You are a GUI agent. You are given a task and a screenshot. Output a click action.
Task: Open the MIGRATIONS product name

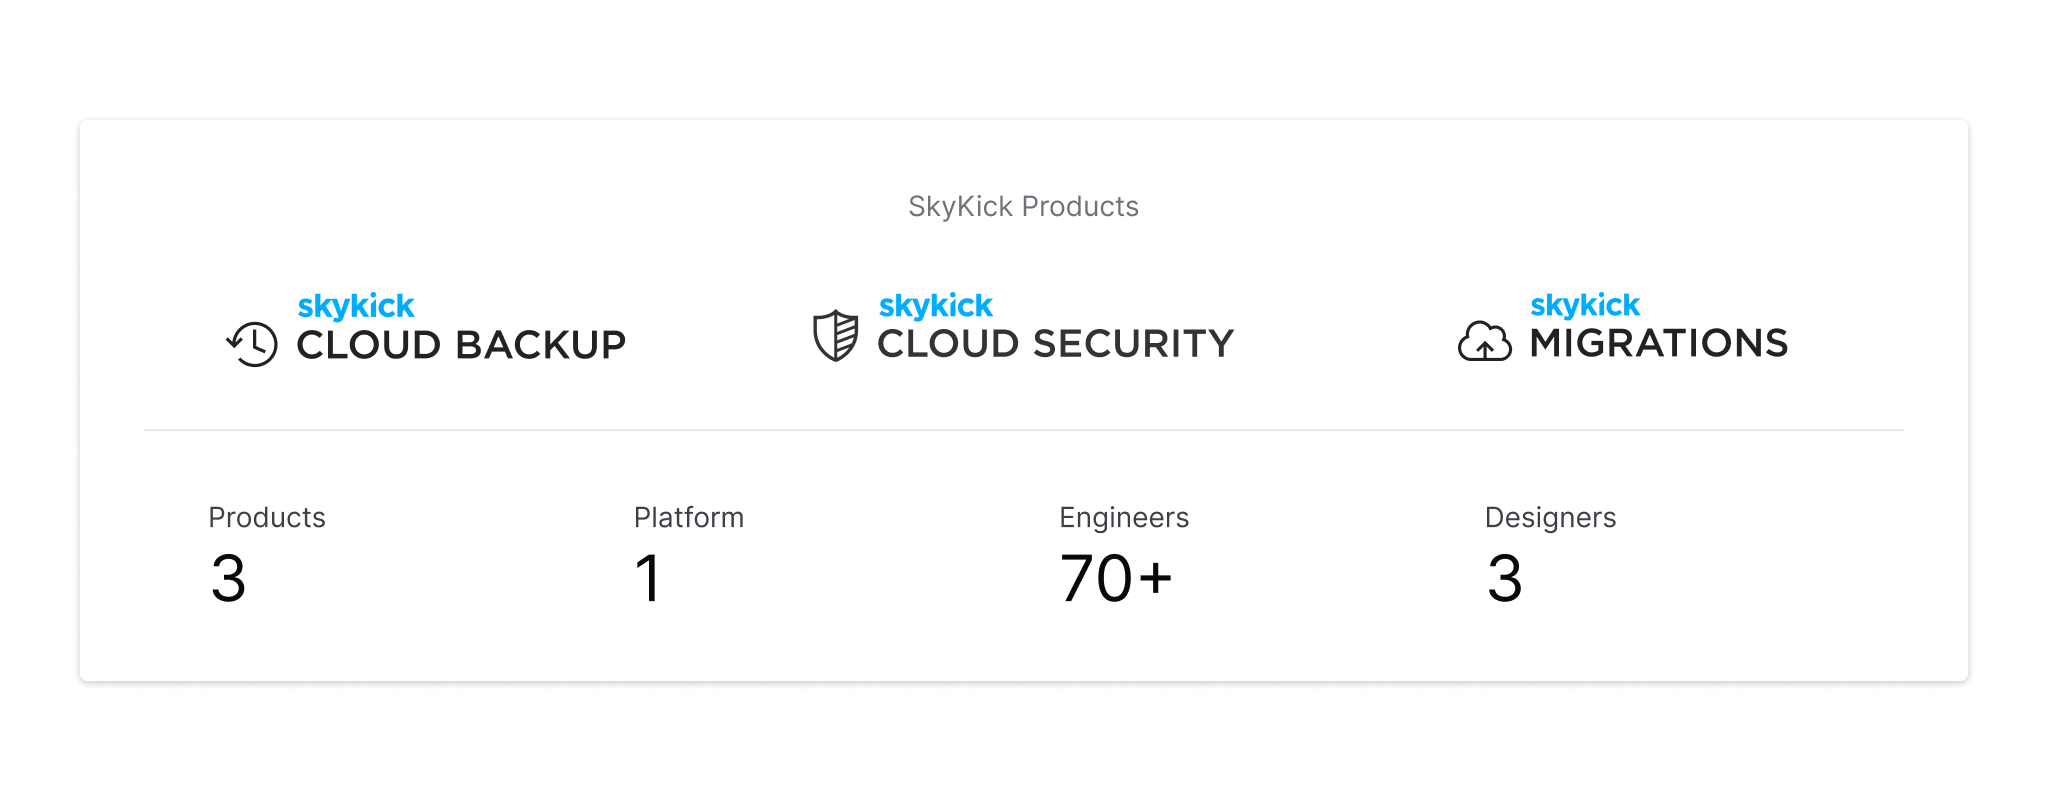click(x=1659, y=343)
